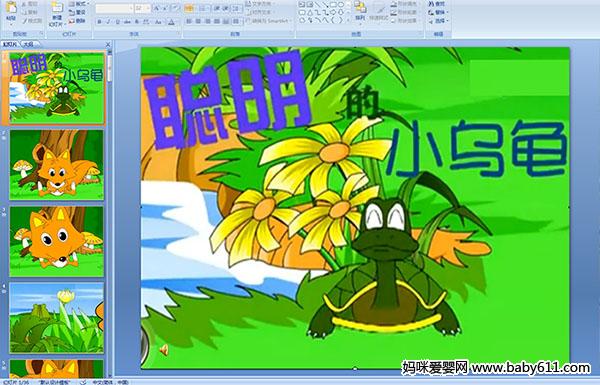The width and height of the screenshot is (600, 385).
Task: Open the font name dropdown
Action: click(131, 8)
